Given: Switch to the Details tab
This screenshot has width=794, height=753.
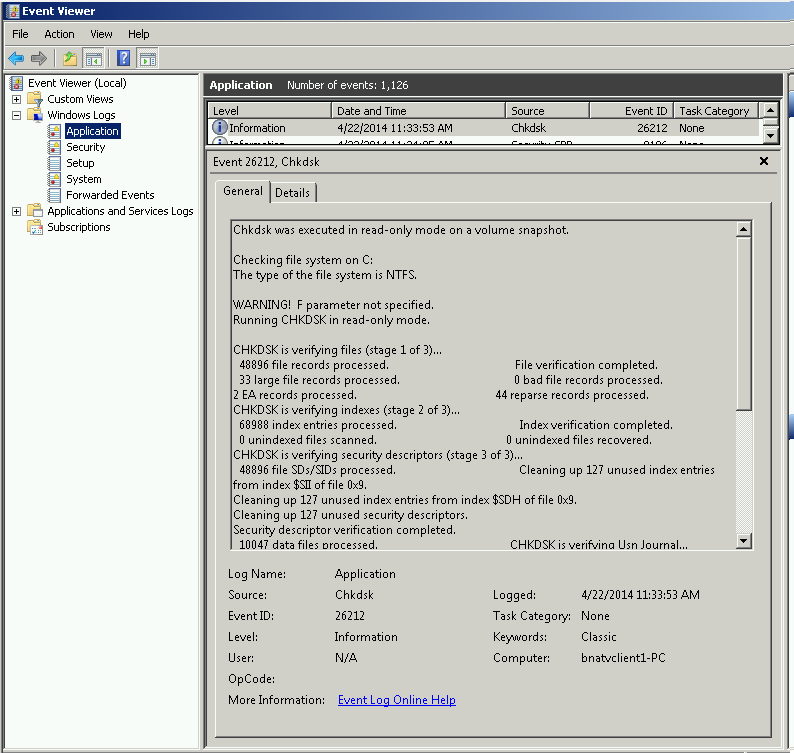Looking at the screenshot, I should pyautogui.click(x=293, y=192).
